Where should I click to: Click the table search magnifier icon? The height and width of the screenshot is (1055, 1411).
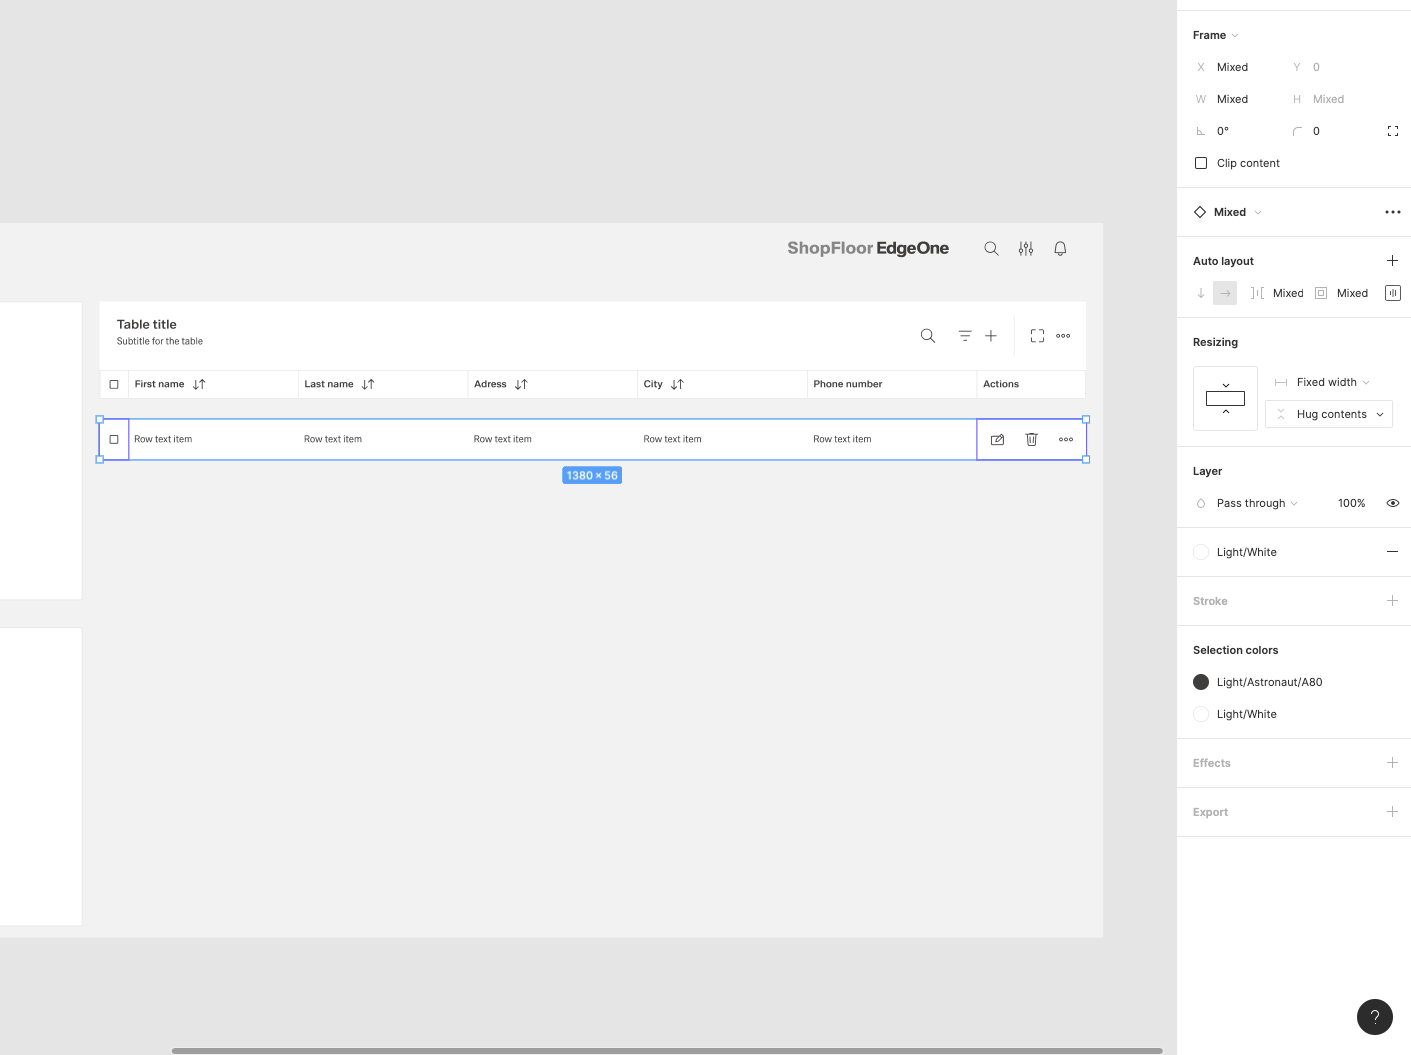(x=928, y=336)
